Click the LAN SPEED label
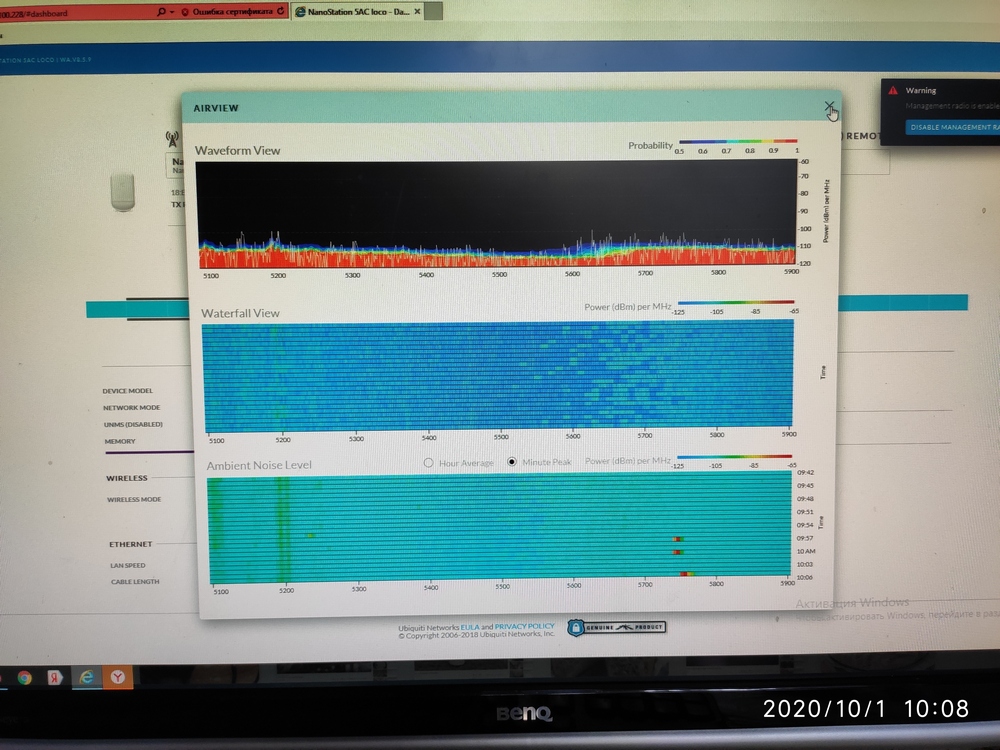This screenshot has height=750, width=1000. point(128,565)
